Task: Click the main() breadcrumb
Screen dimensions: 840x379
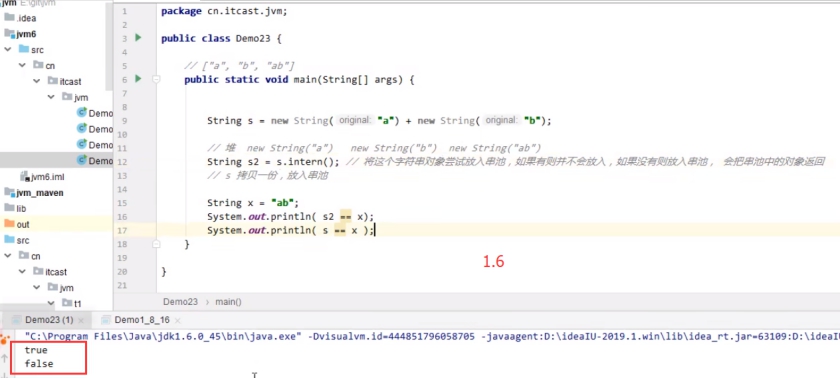Action: 229,302
